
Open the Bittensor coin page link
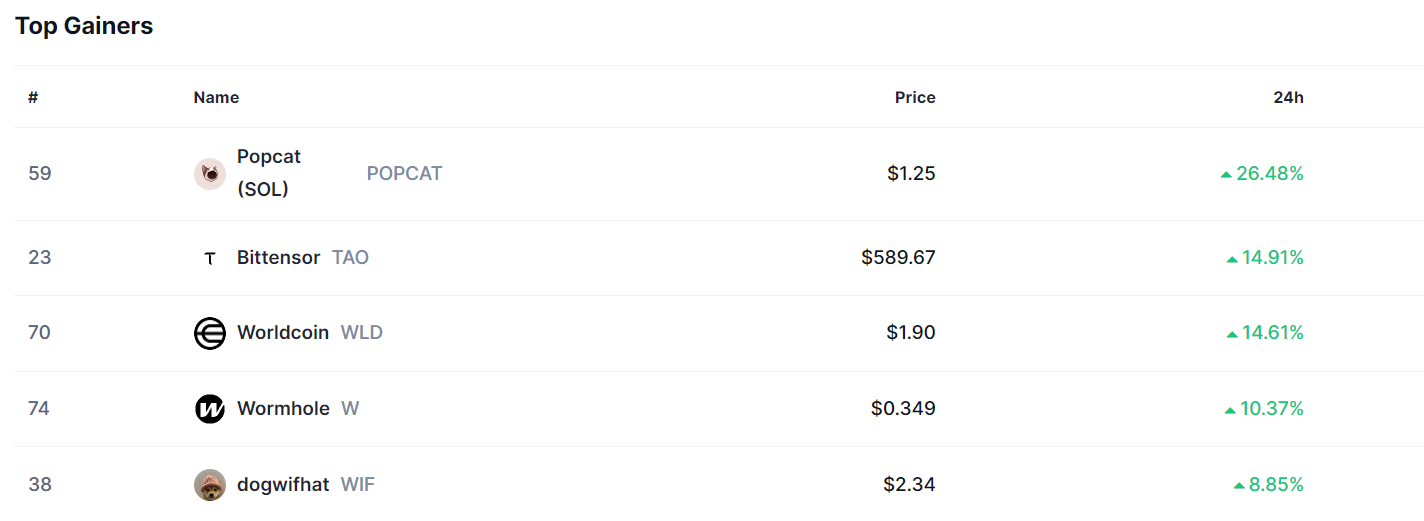pyautogui.click(x=278, y=257)
